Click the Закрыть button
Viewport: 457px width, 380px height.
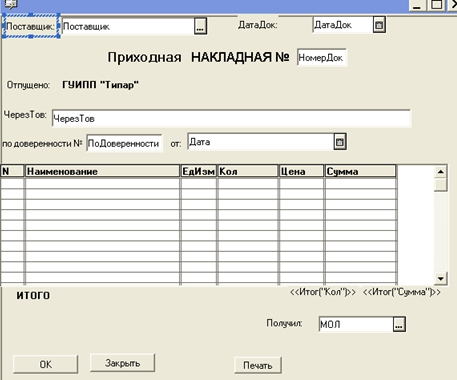coord(122,363)
